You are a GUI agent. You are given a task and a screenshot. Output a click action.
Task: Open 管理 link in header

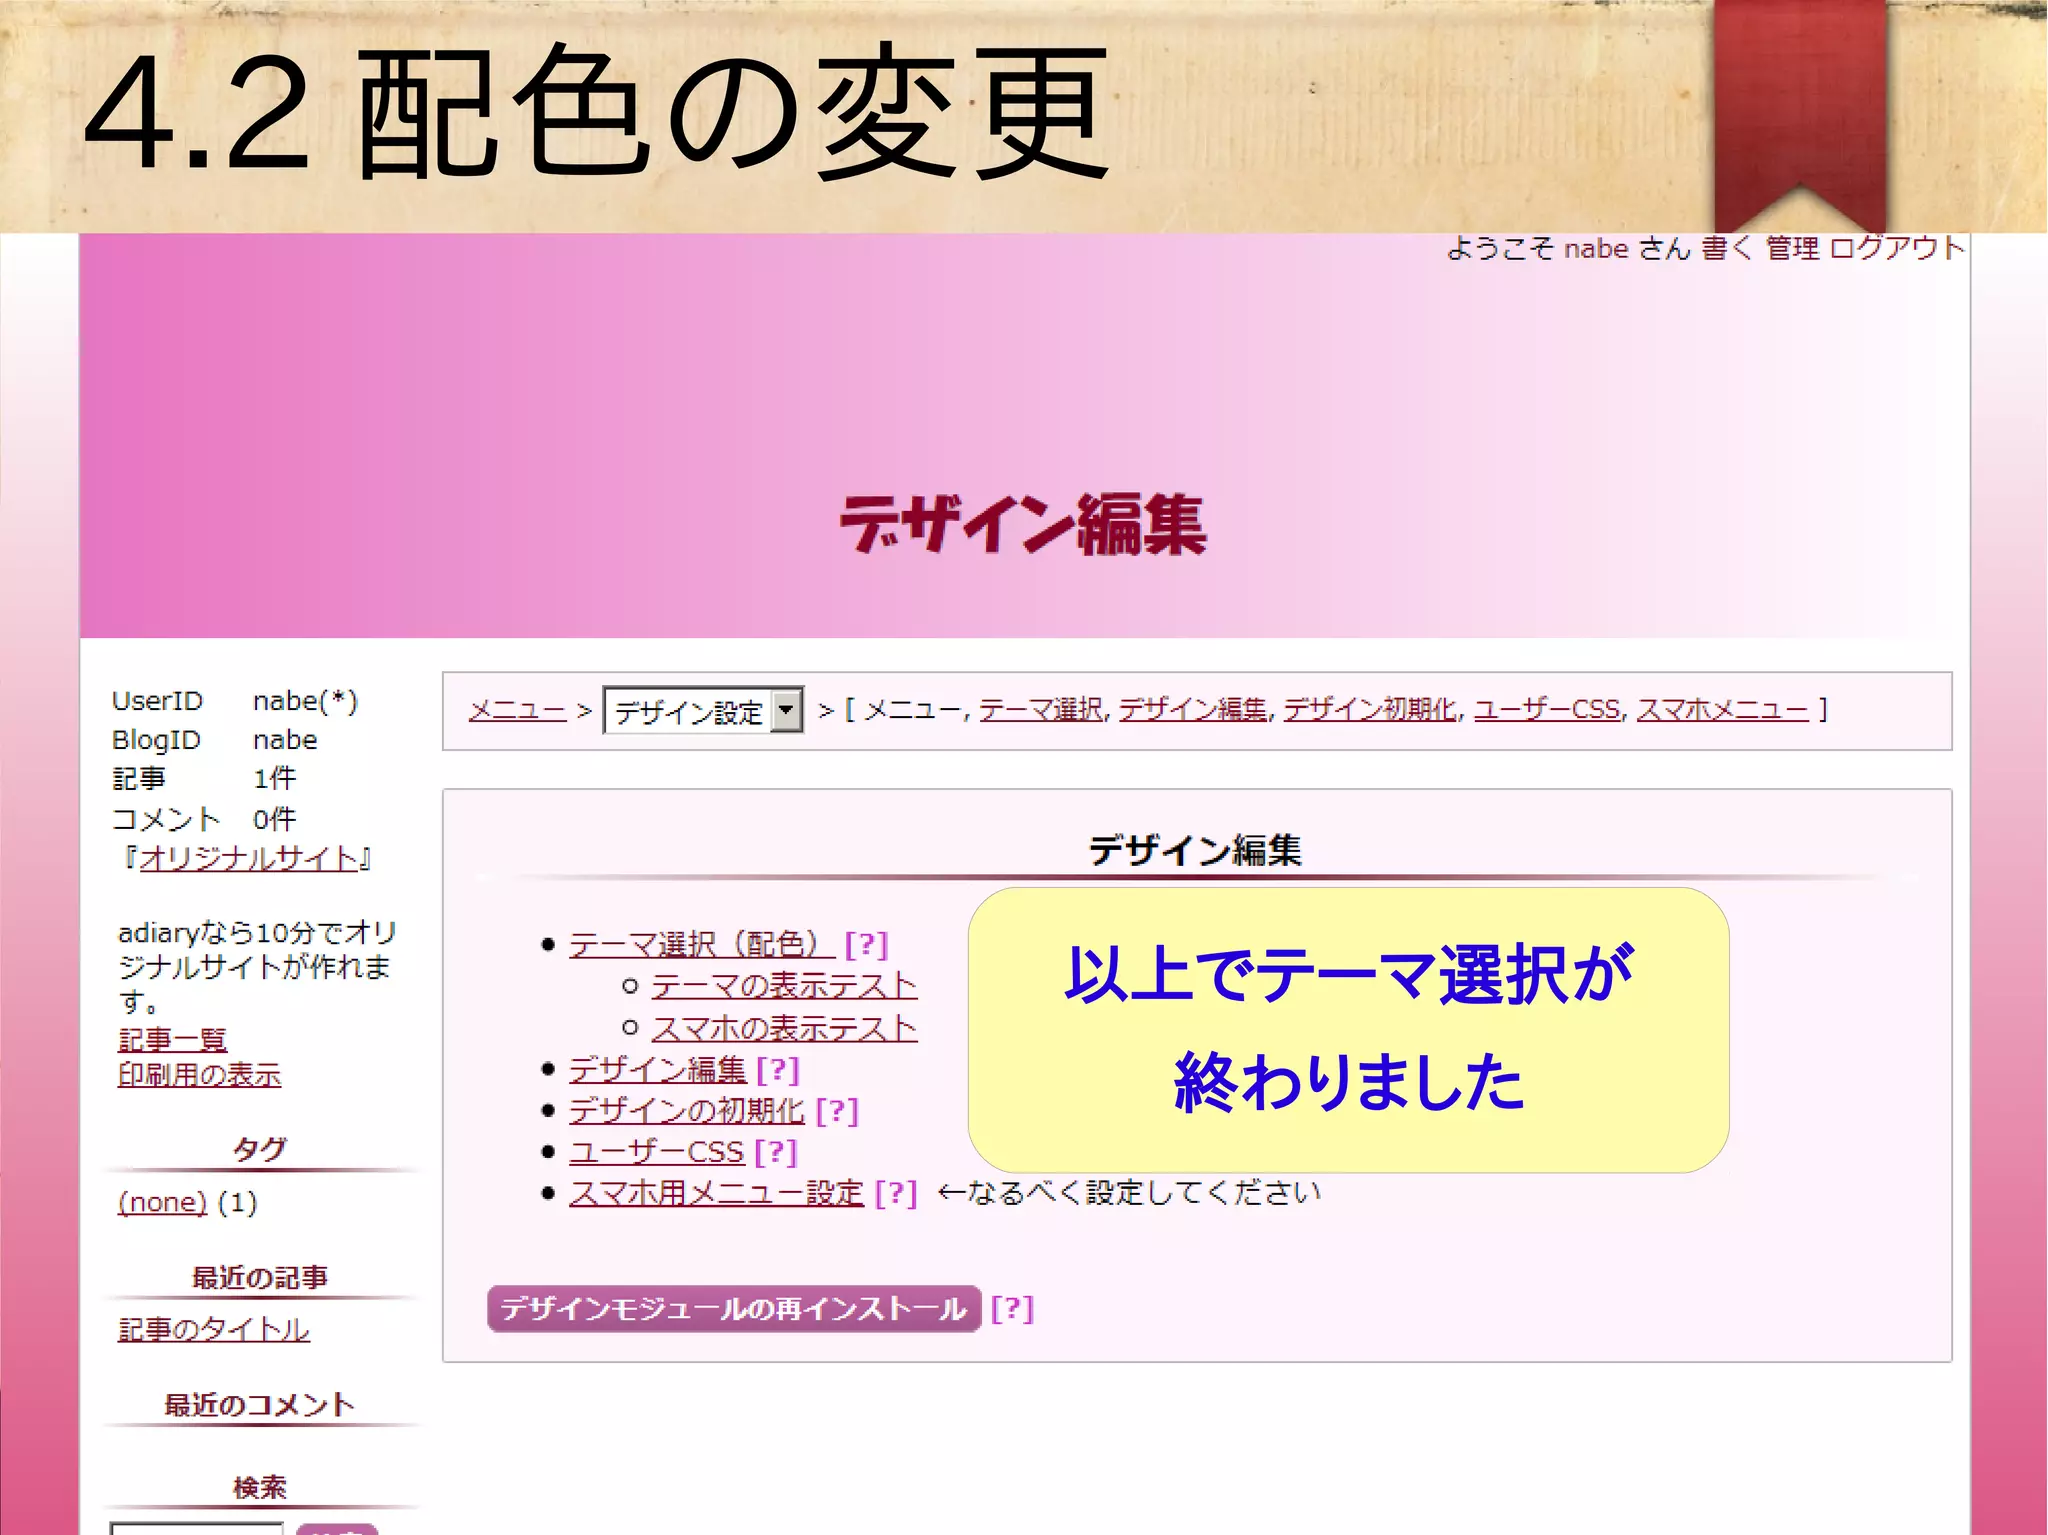coord(1792,248)
